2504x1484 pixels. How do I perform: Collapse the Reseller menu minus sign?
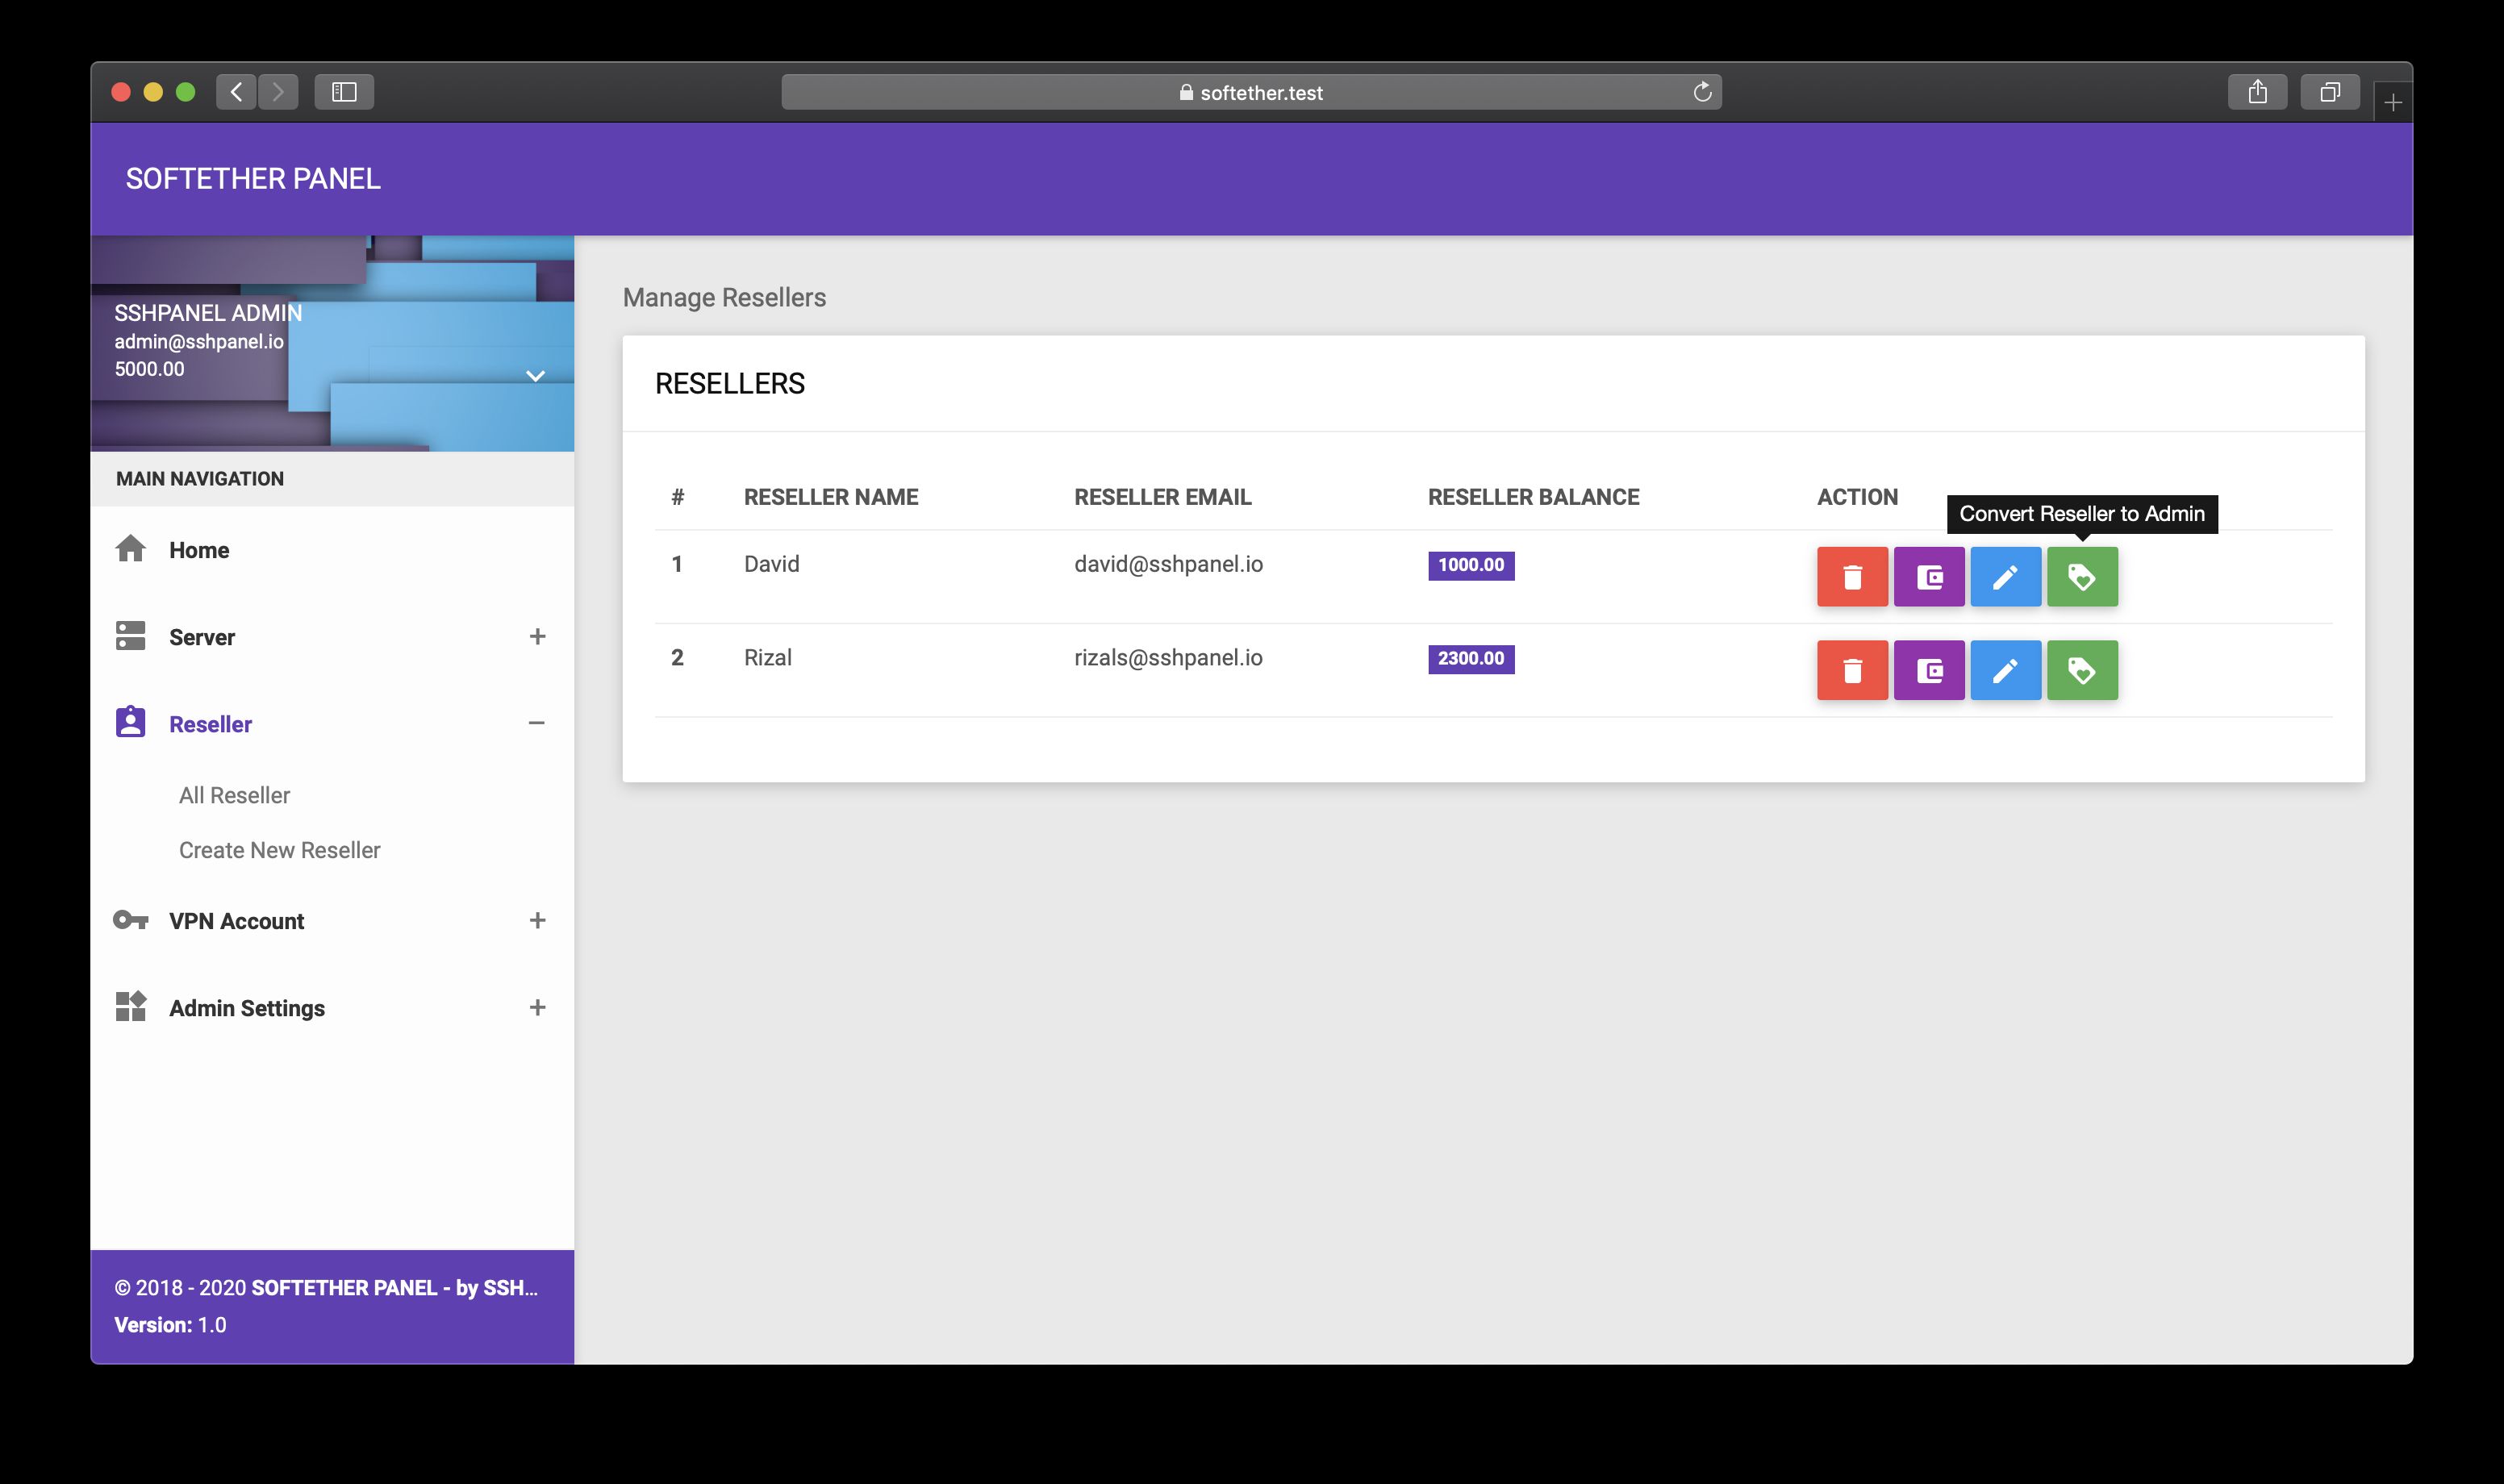coord(537,723)
